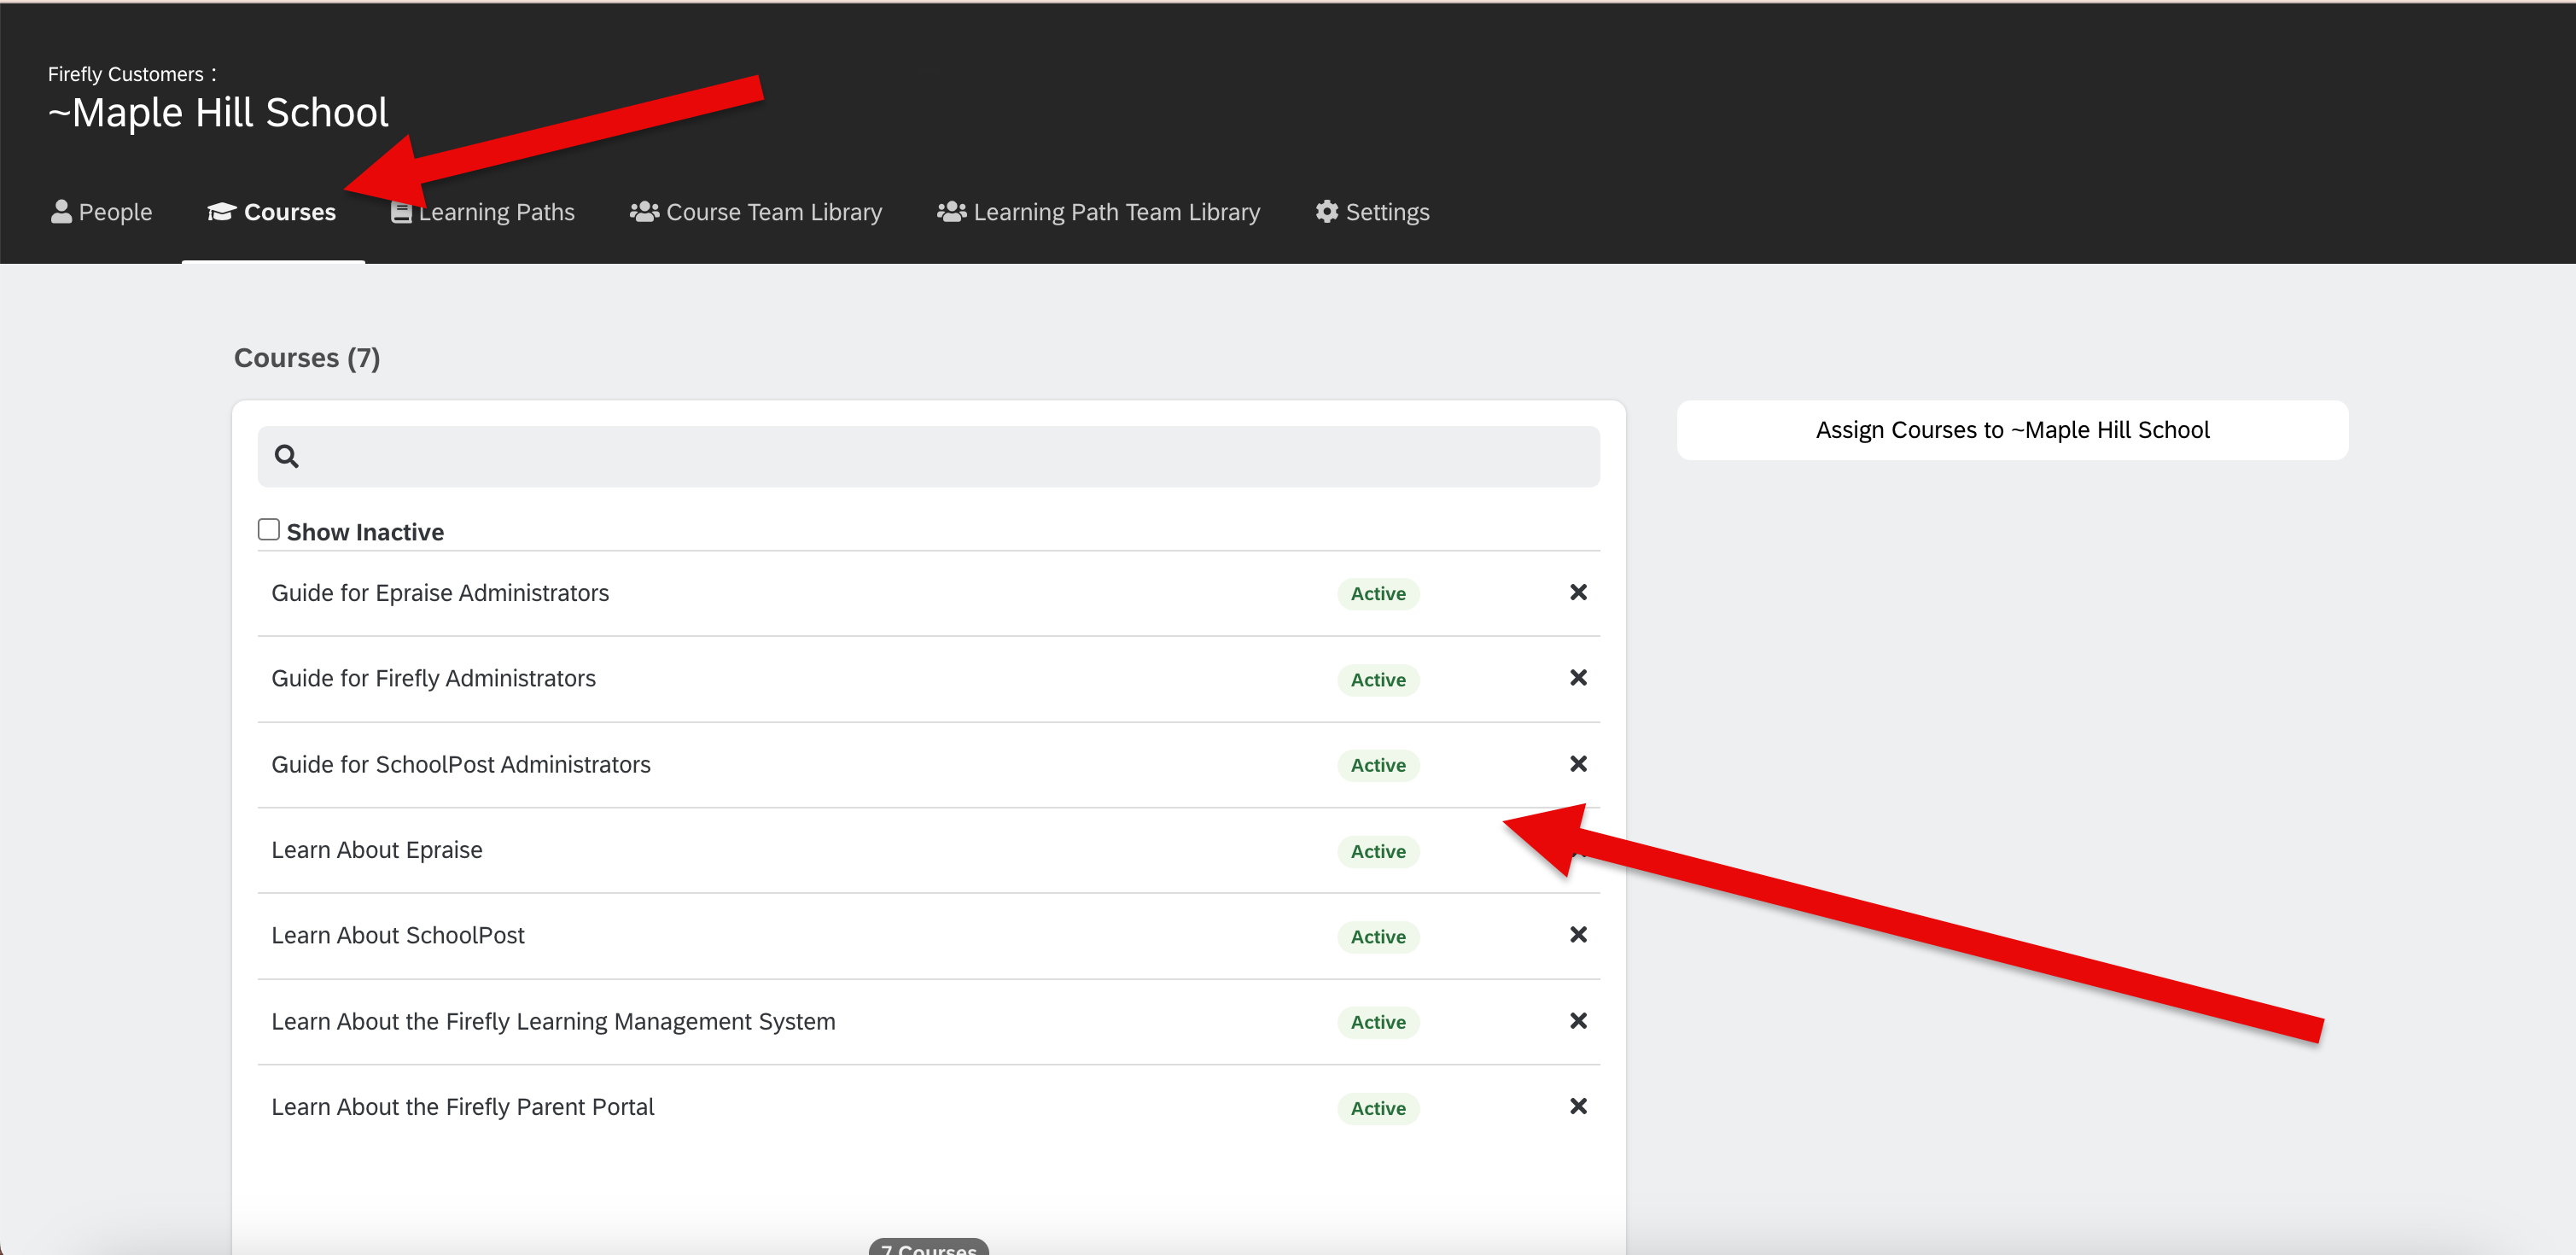
Task: Open Guide for Epraise Administrators course
Action: pyautogui.click(x=440, y=593)
